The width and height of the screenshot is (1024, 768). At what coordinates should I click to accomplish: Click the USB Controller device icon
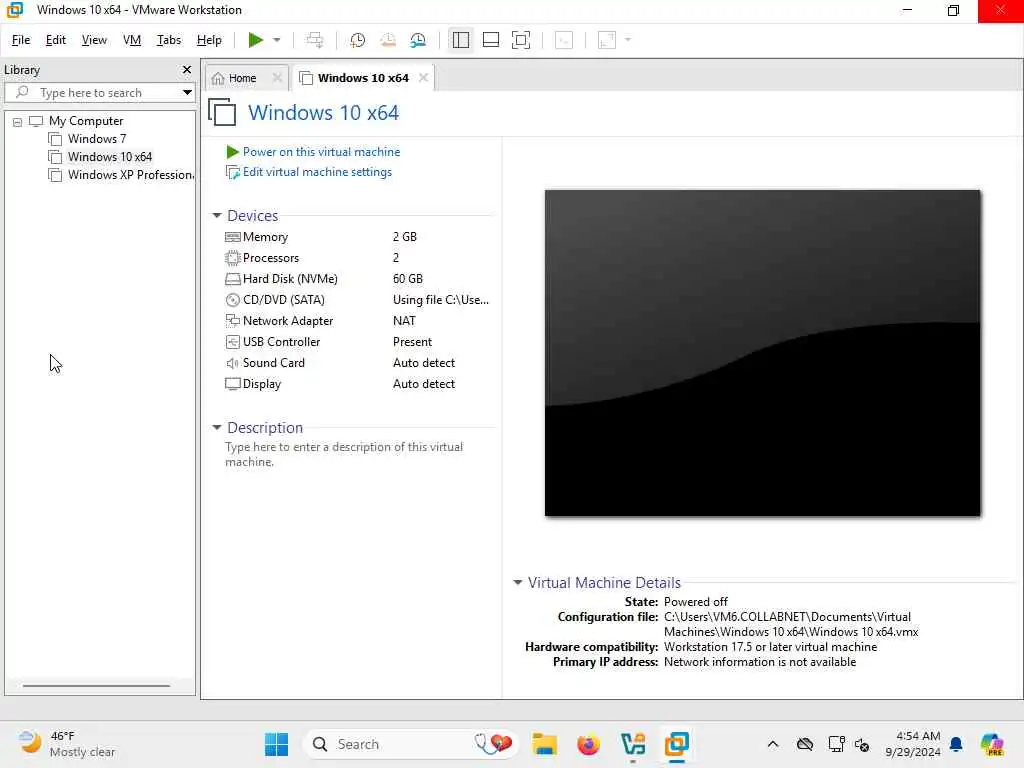click(232, 342)
